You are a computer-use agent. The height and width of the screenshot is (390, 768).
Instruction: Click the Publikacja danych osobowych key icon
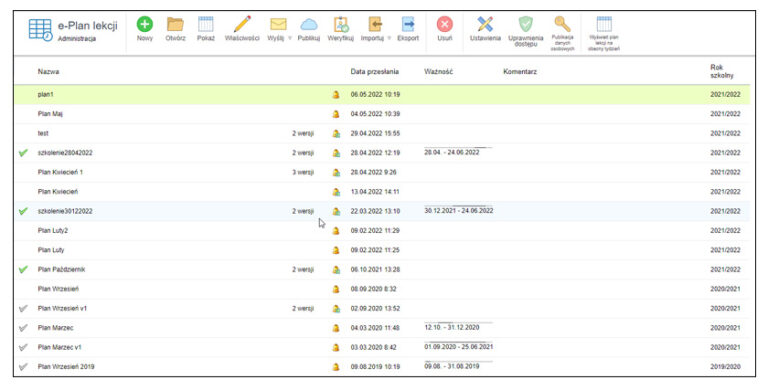(562, 23)
